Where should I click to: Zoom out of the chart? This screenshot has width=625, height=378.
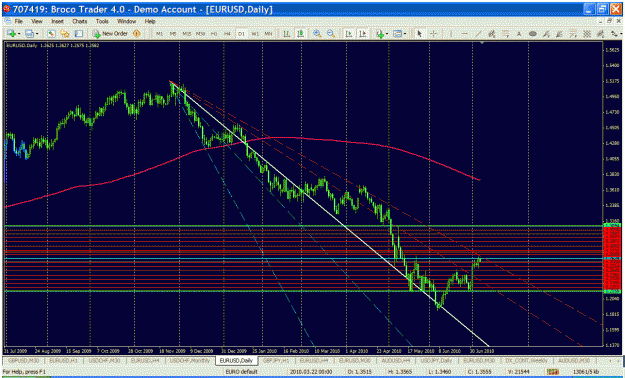pyautogui.click(x=330, y=34)
